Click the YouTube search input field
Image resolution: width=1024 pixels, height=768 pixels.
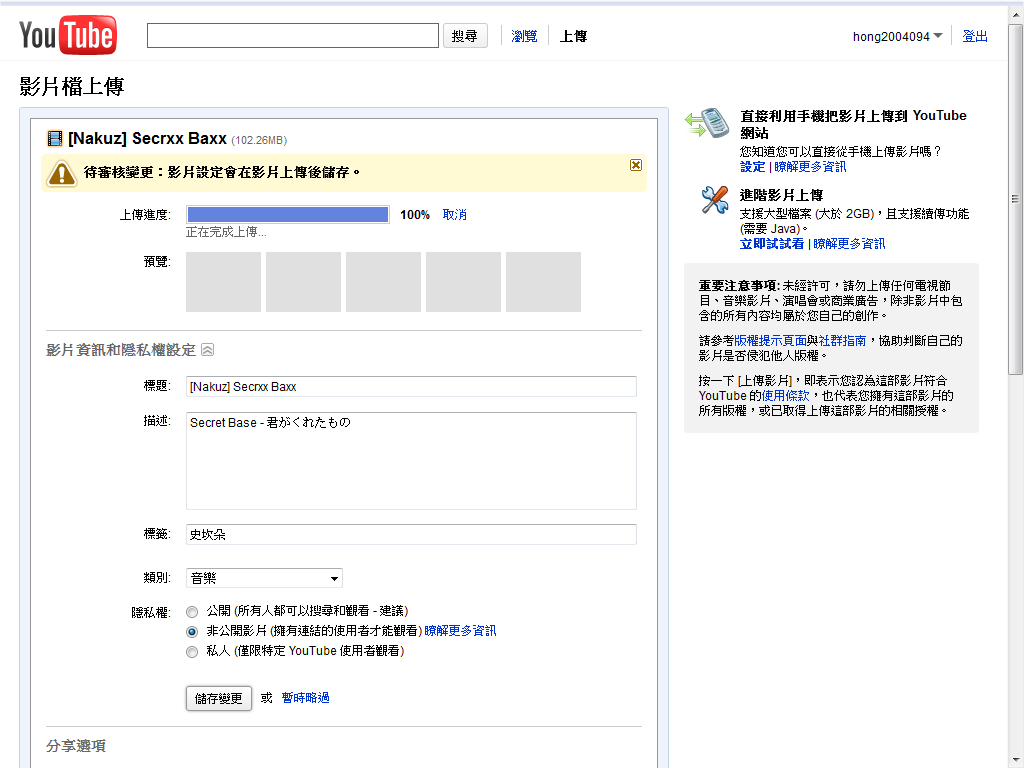coord(293,36)
